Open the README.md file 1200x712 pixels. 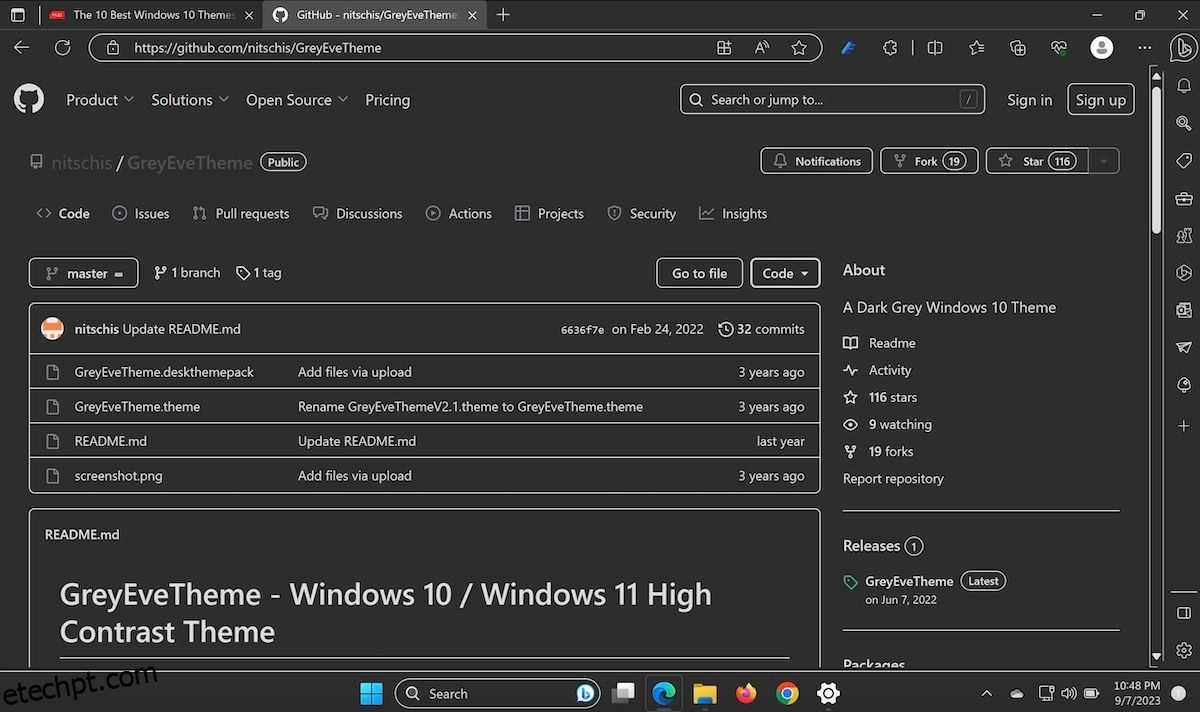[110, 440]
